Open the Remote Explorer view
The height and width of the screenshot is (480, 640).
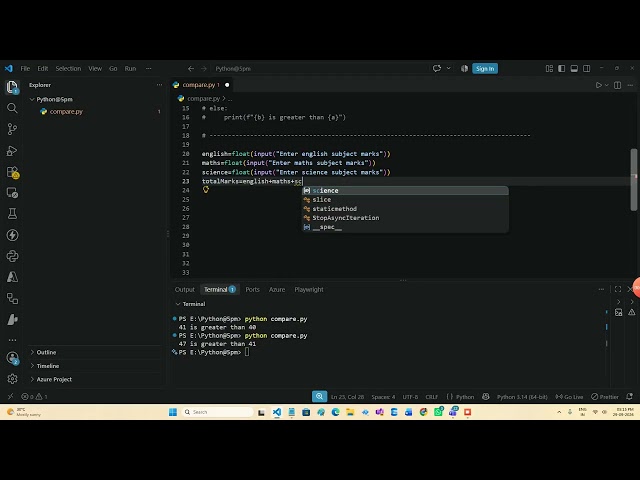[x=12, y=193]
